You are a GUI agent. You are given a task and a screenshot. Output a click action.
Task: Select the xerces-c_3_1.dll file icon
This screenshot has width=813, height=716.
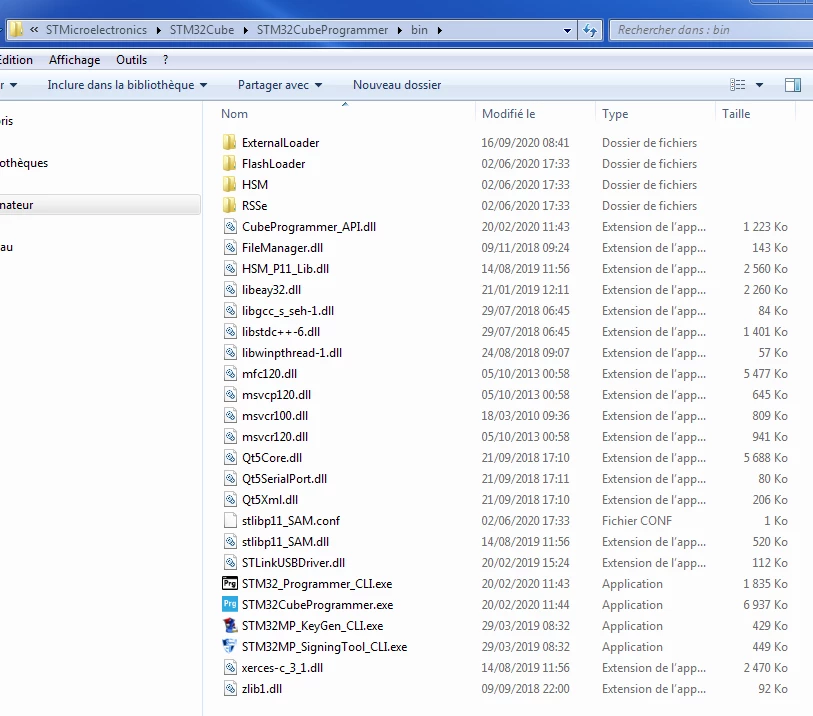[x=230, y=667]
